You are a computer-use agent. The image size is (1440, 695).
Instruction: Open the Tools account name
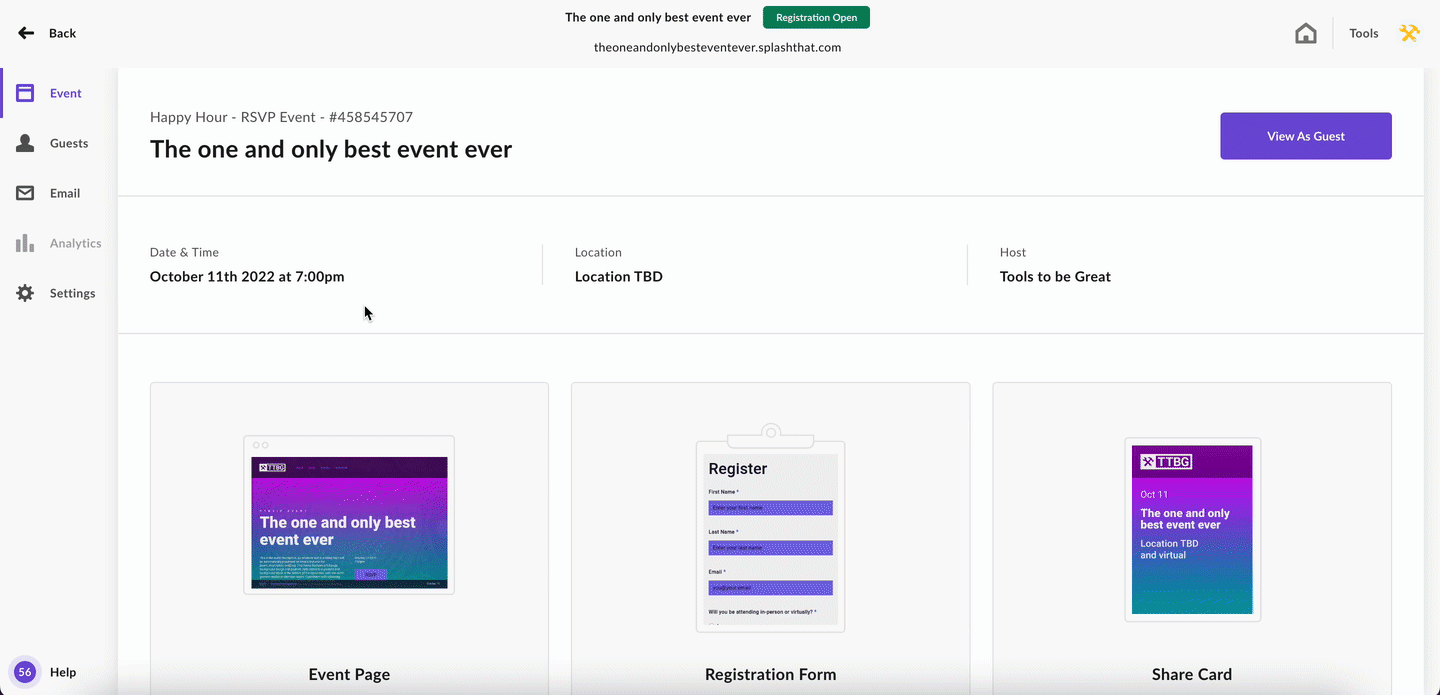[x=1363, y=33]
